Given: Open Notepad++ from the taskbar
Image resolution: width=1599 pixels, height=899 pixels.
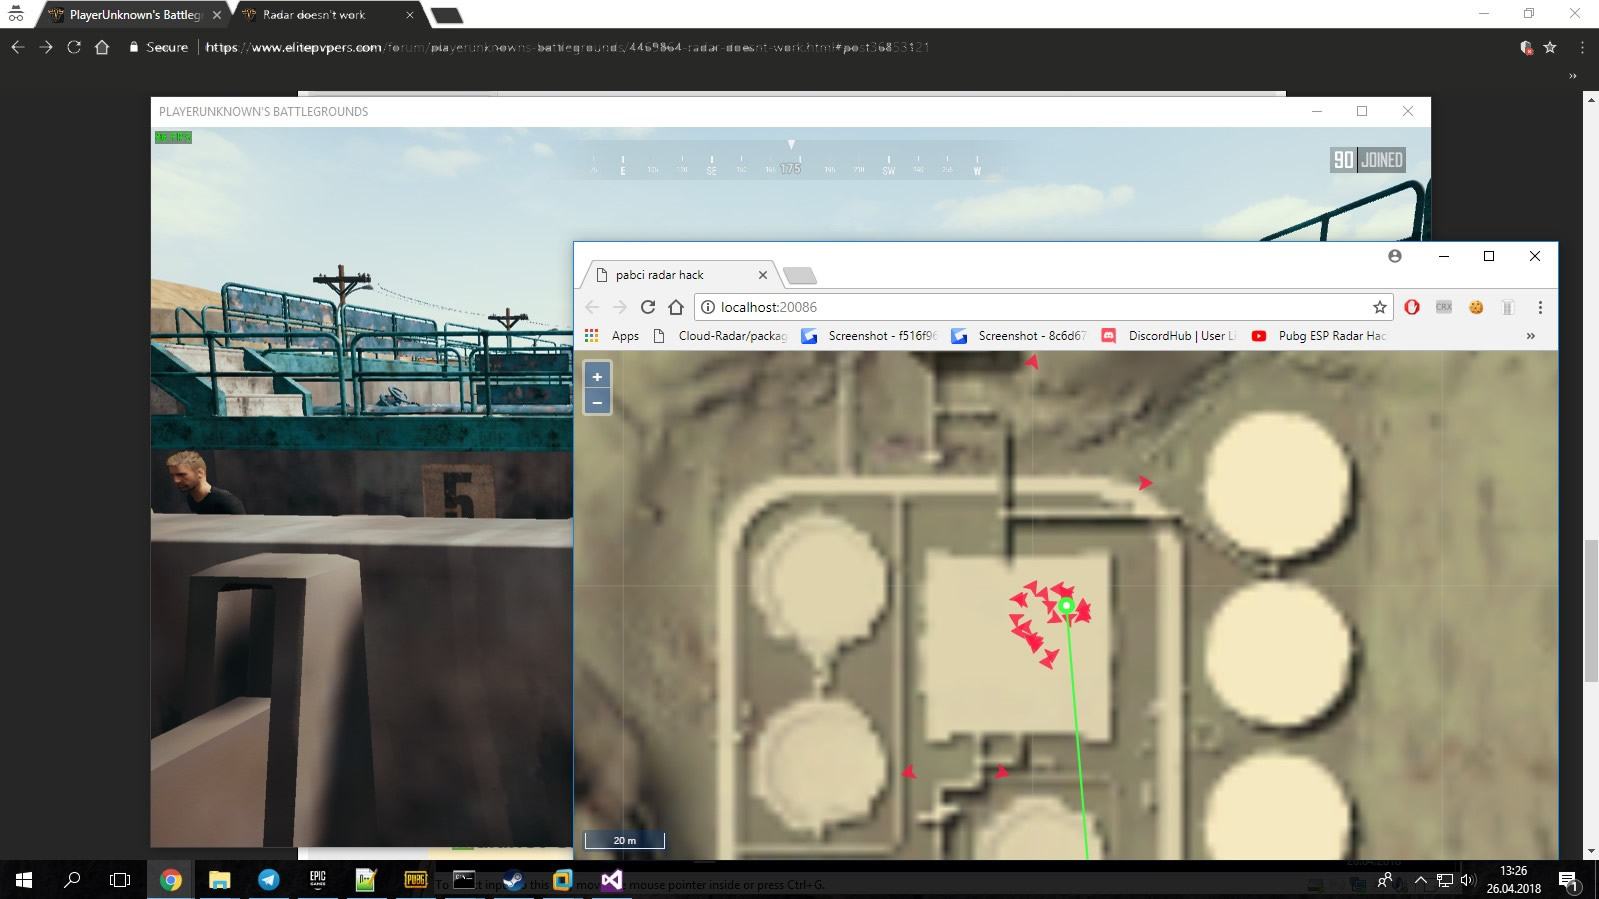Looking at the screenshot, I should click(x=367, y=880).
